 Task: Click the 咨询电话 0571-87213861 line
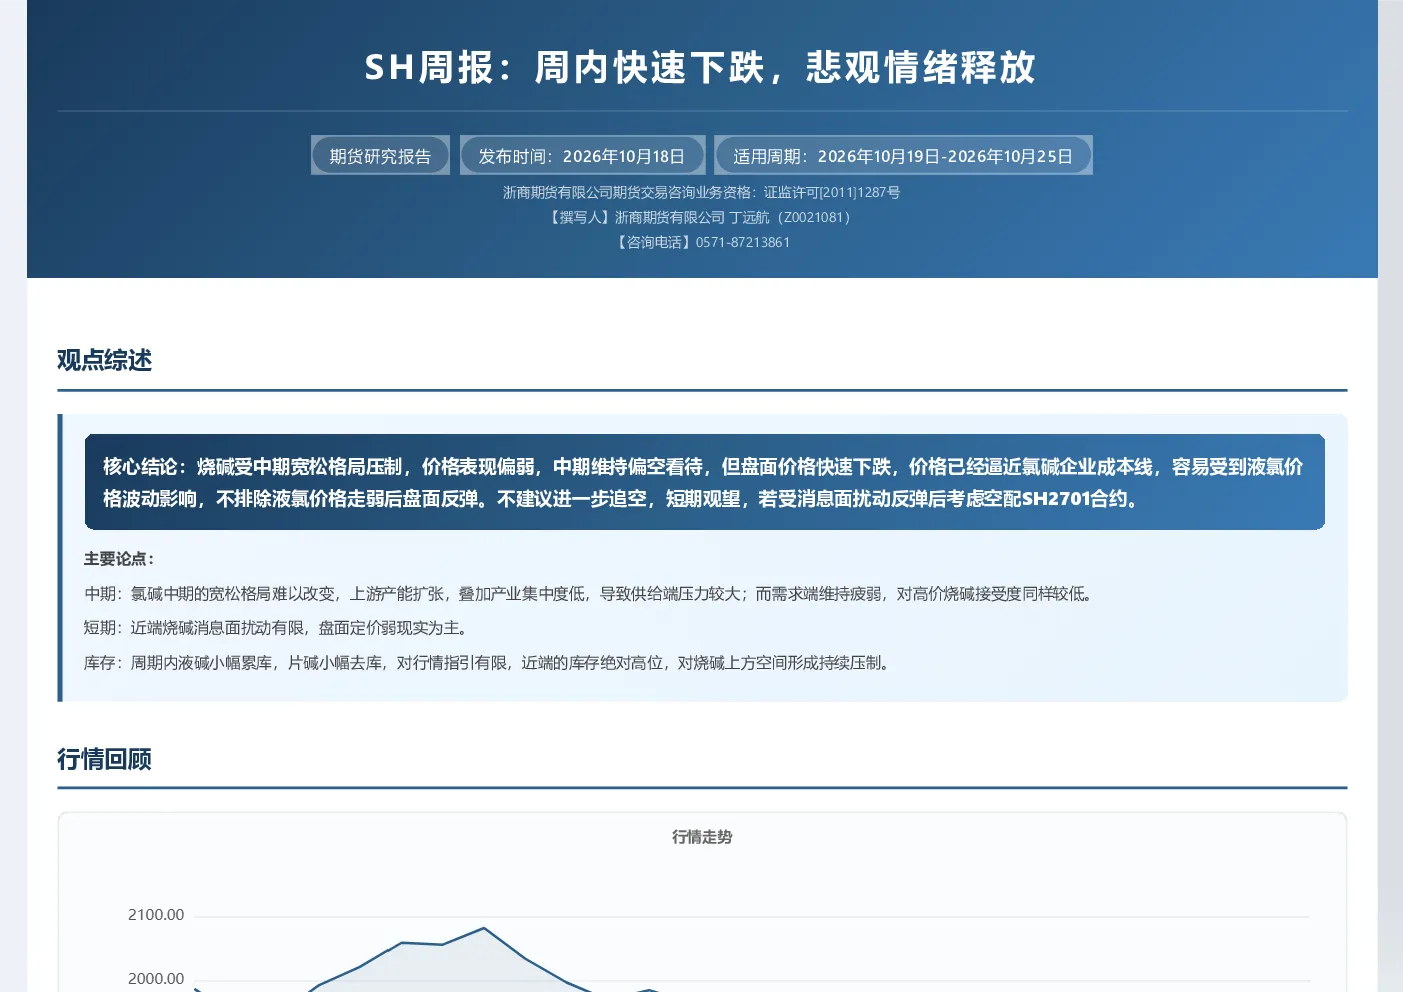tap(701, 242)
